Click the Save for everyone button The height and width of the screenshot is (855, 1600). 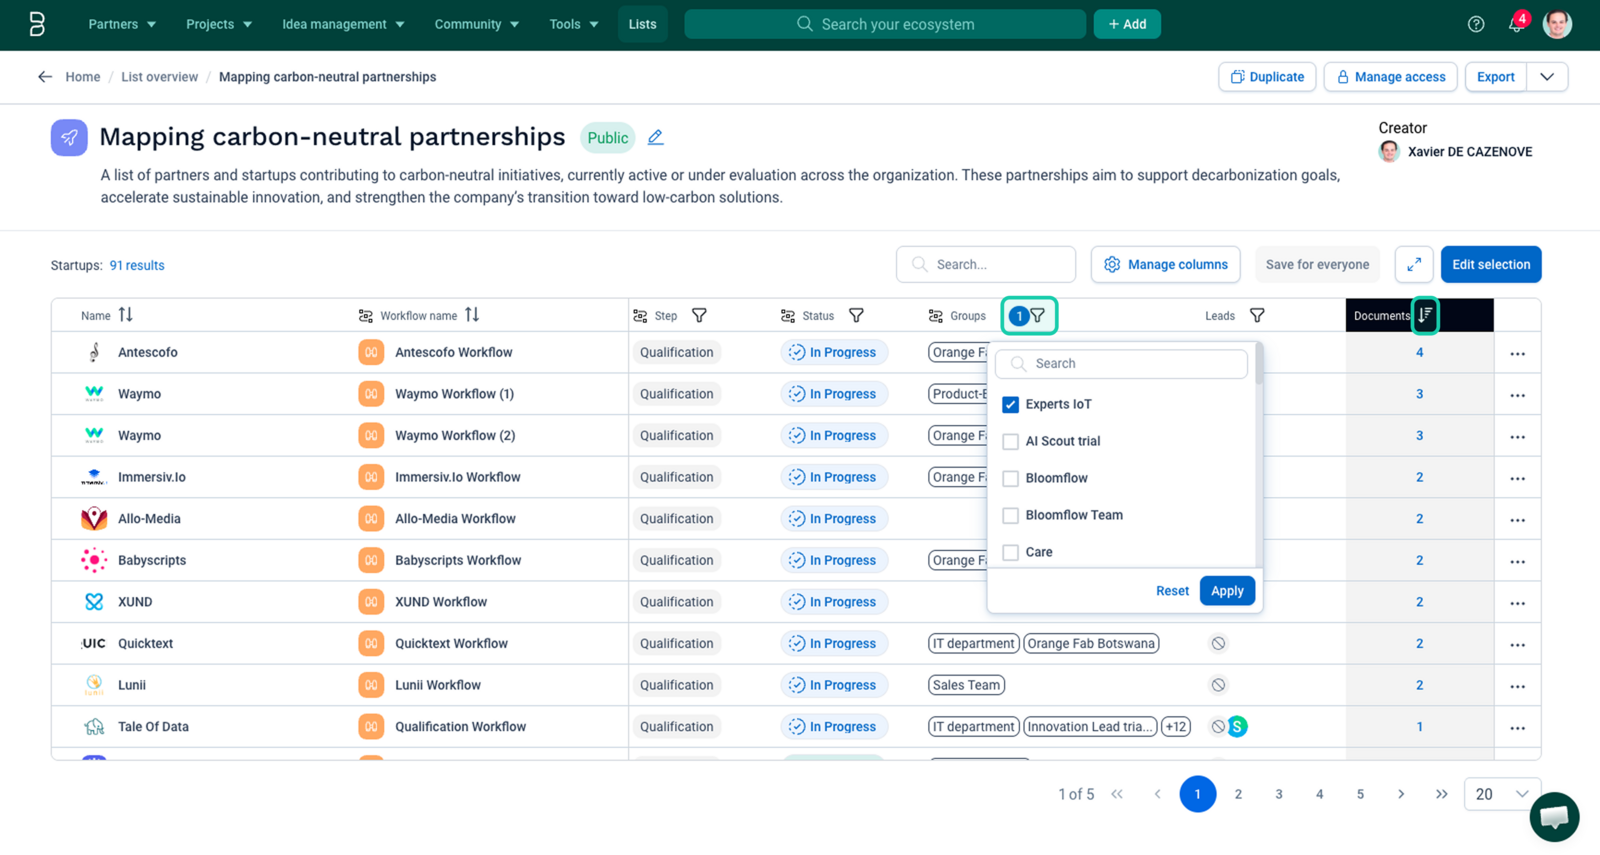point(1317,265)
